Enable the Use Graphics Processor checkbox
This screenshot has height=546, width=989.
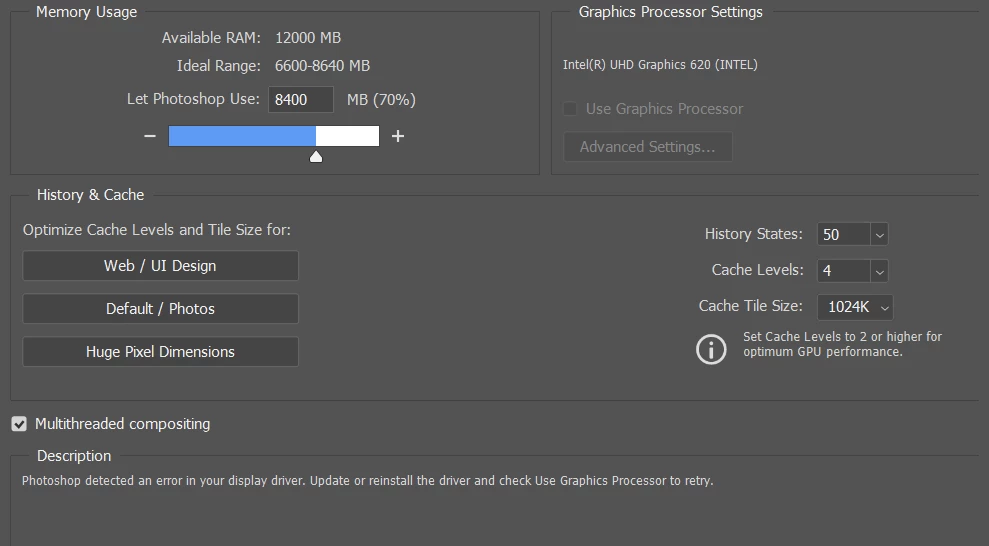tap(570, 109)
